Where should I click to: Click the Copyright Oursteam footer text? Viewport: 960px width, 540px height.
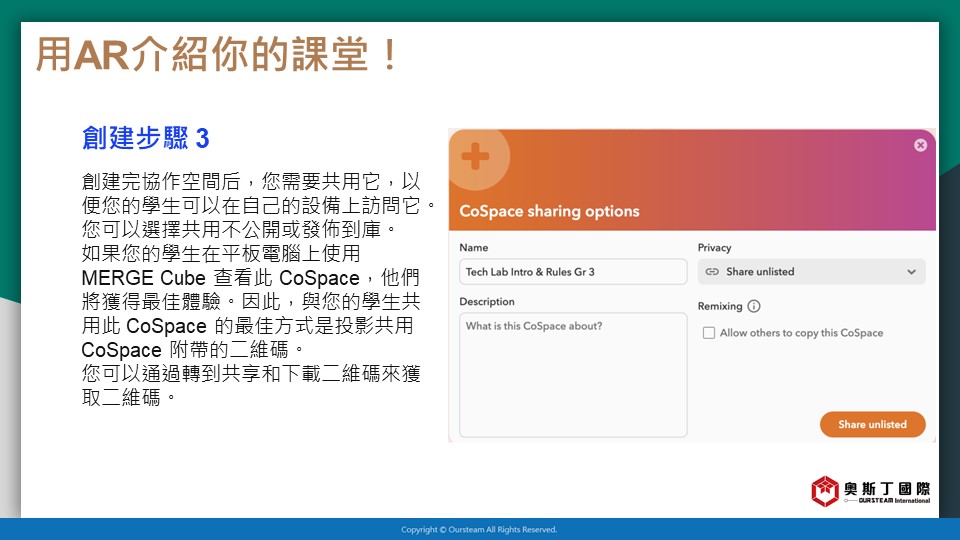tap(479, 530)
